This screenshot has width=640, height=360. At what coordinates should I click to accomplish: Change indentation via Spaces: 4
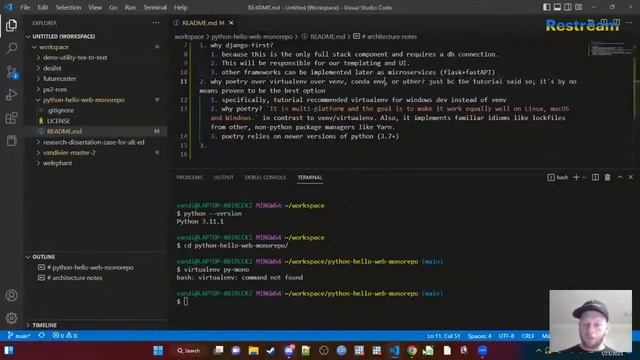[x=479, y=336]
